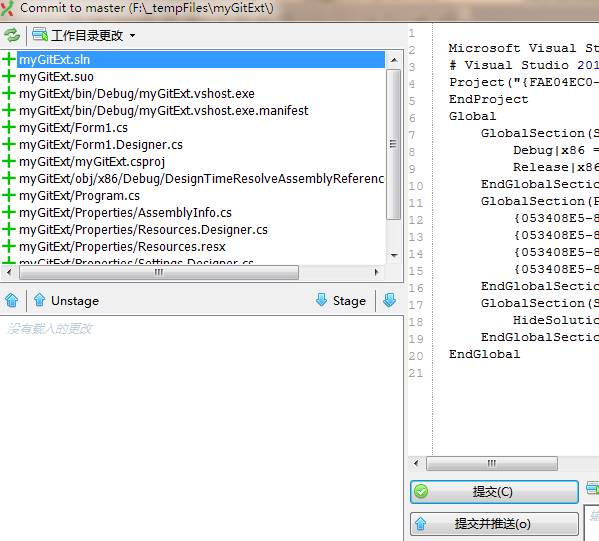Click 'EndProject' line in diff viewer
599x541 pixels.
(489, 99)
